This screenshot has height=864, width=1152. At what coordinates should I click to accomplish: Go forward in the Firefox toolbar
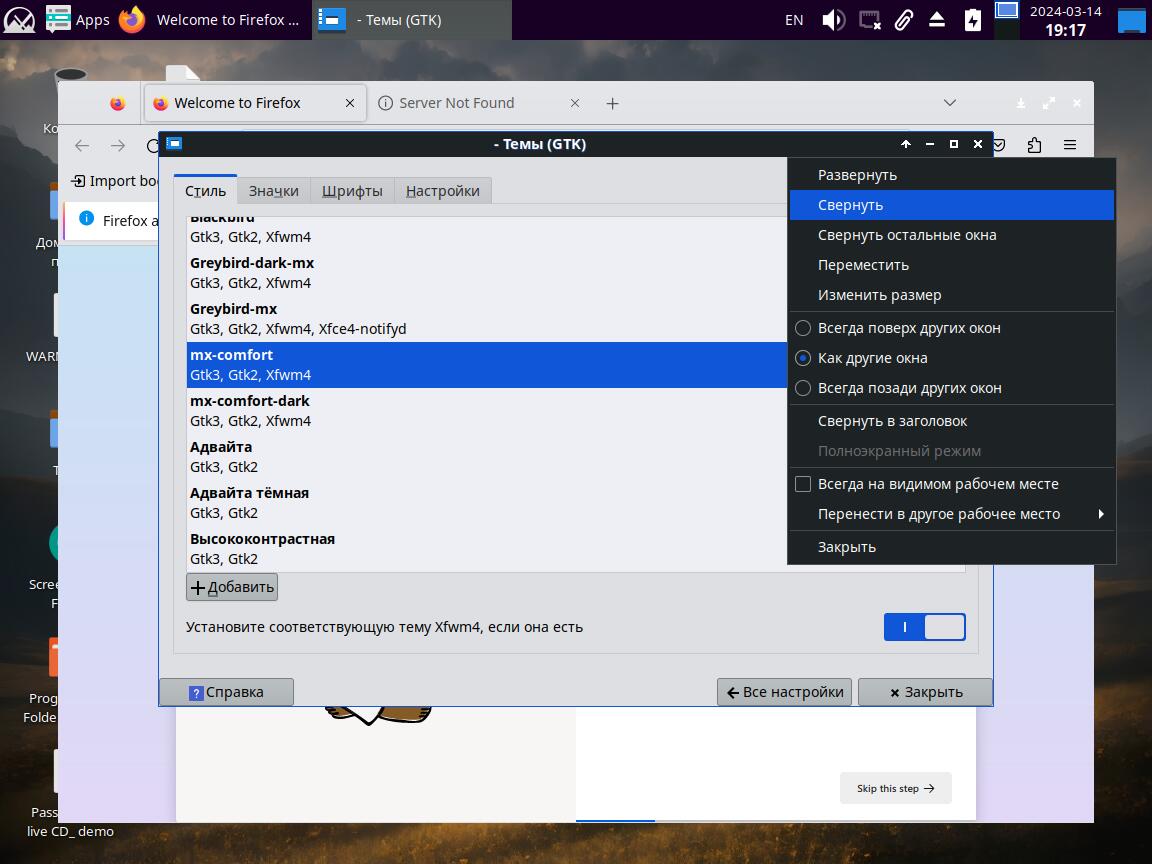tap(118, 145)
